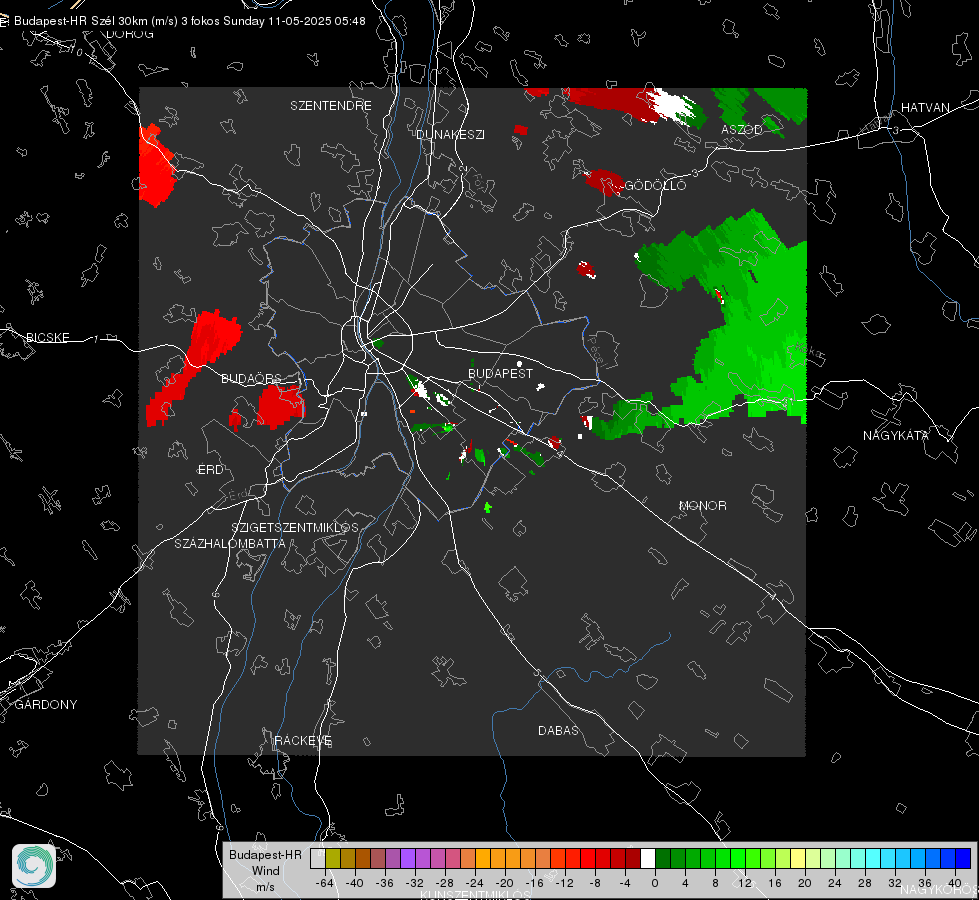This screenshot has height=900, width=979.
Task: Select the SZENTENDRE map label
Action: (x=331, y=106)
